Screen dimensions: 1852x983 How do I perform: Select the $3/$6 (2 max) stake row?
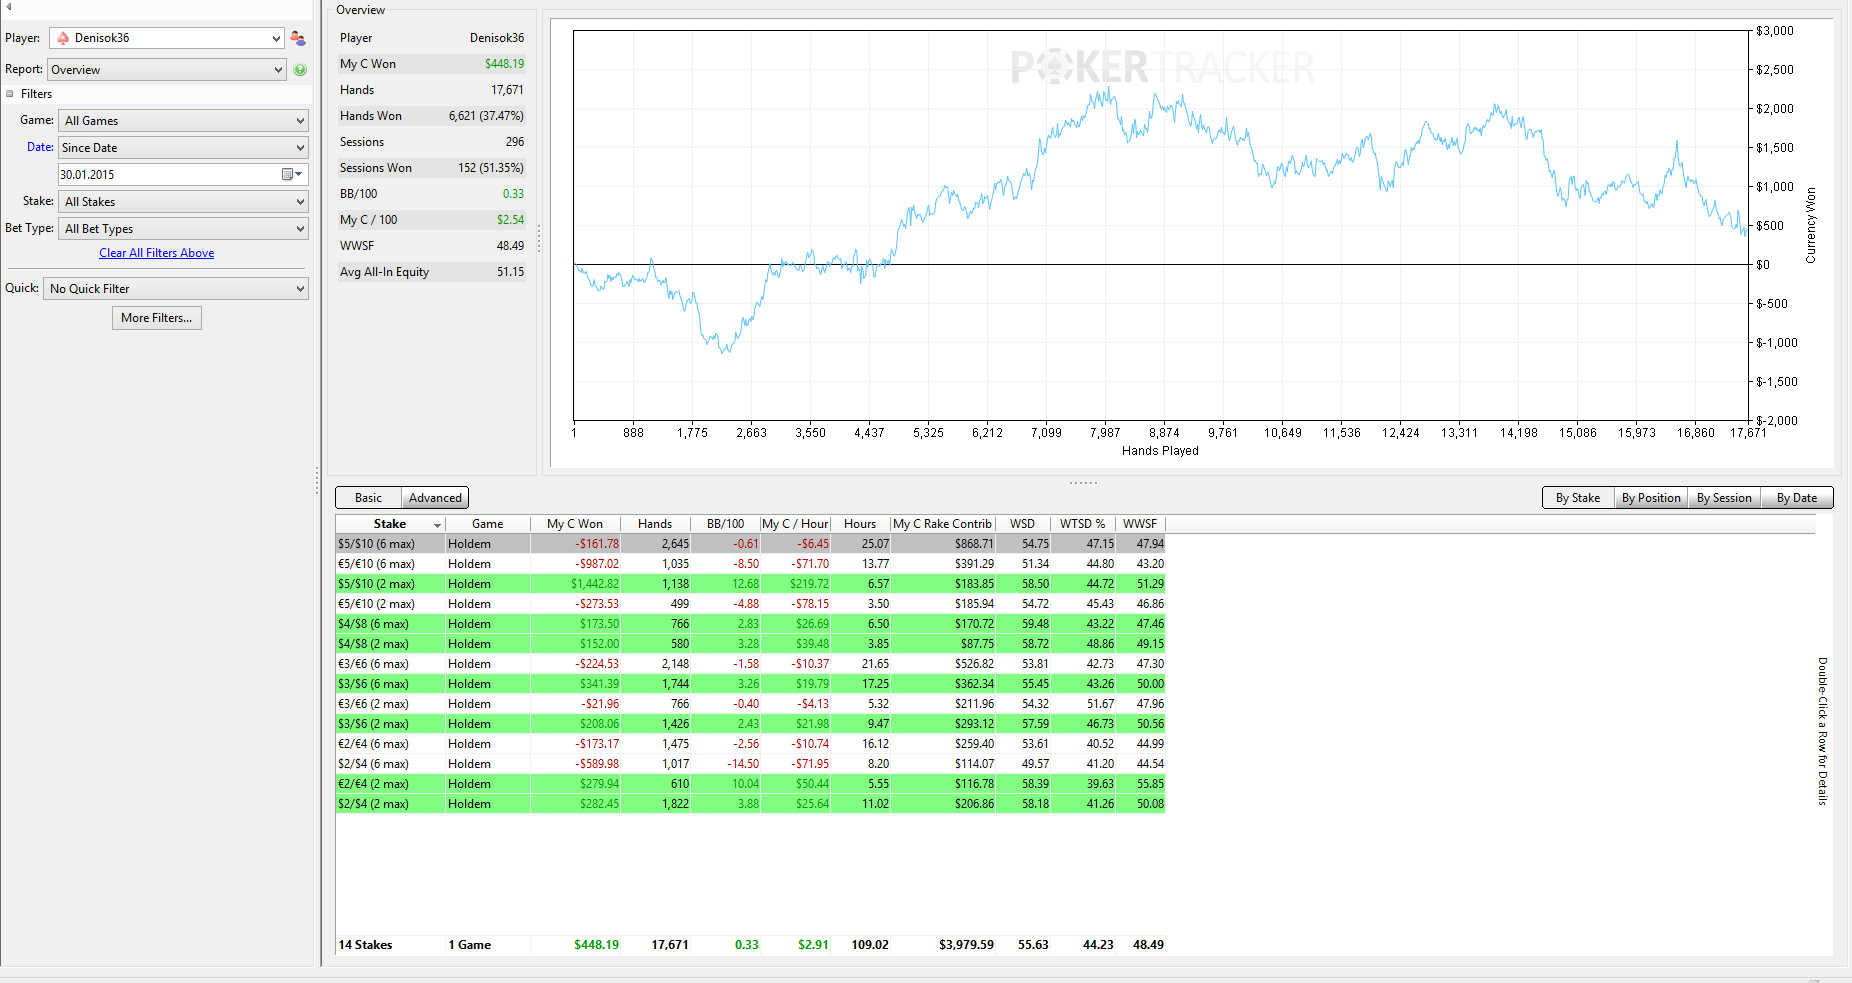pyautogui.click(x=750, y=724)
